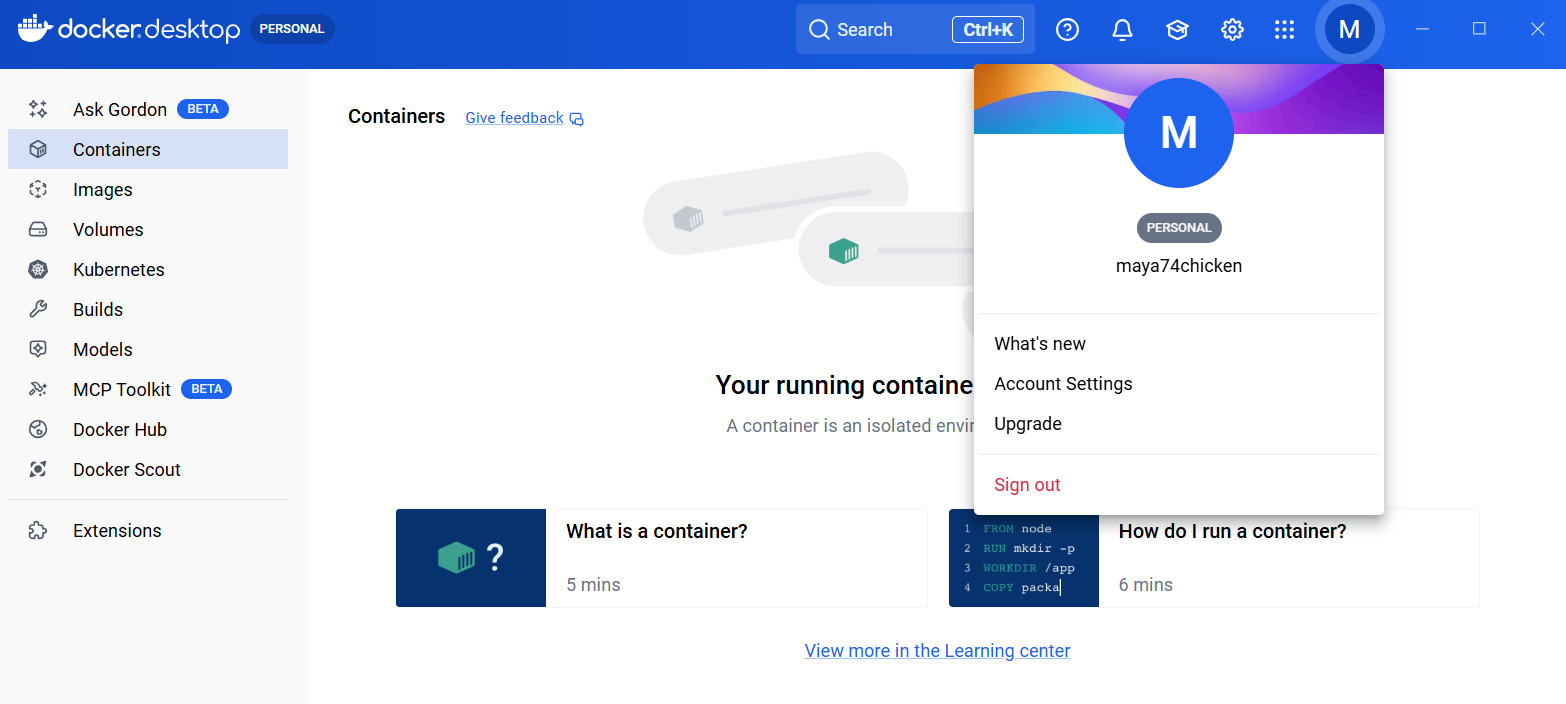The width and height of the screenshot is (1566, 704).
Task: Select Account Settings from the account menu
Action: click(1063, 384)
